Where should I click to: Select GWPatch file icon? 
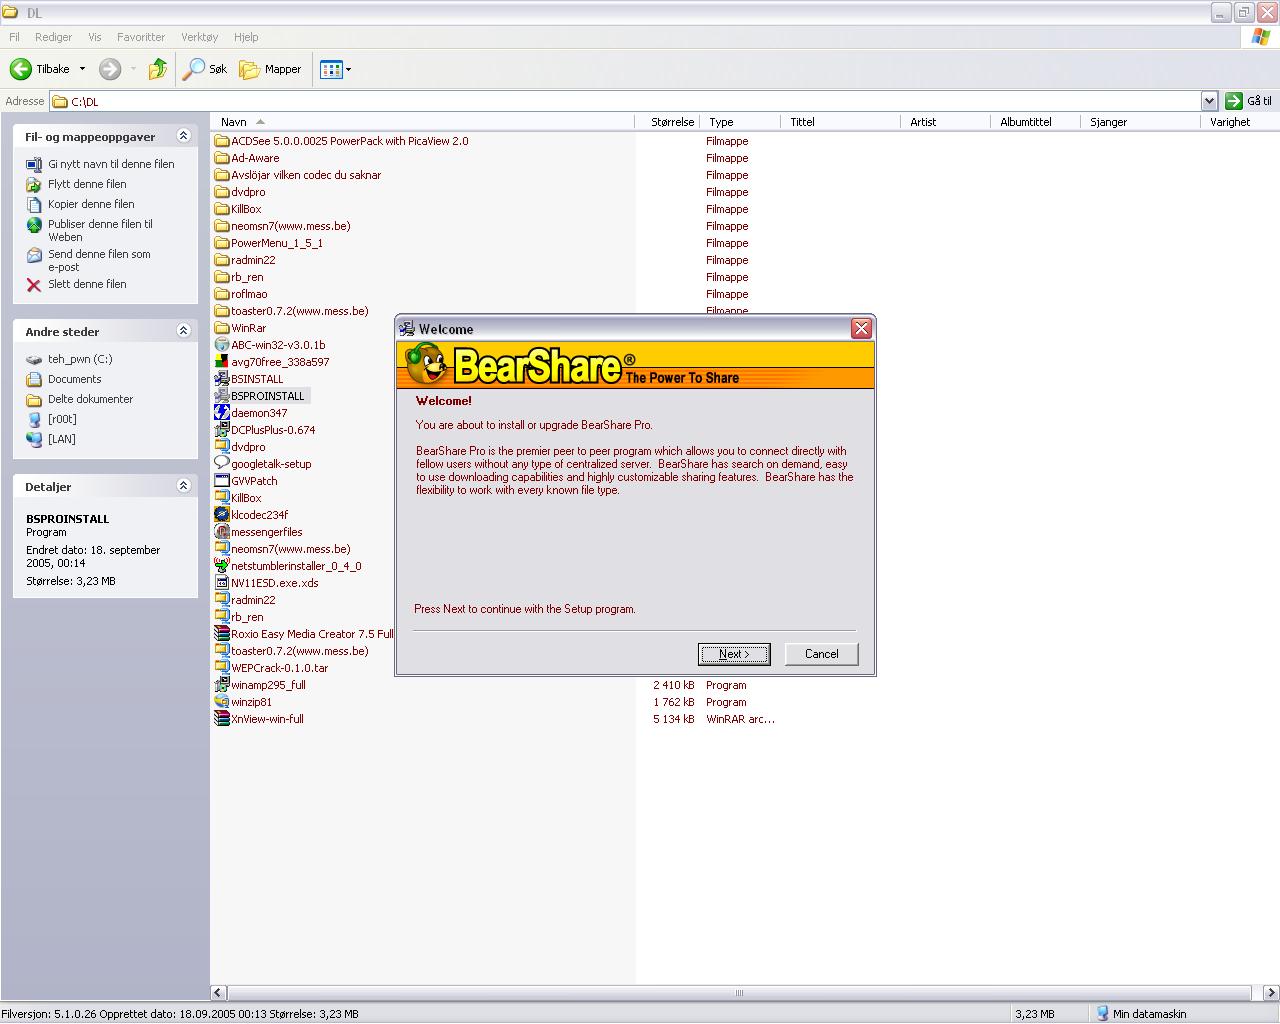coord(222,481)
